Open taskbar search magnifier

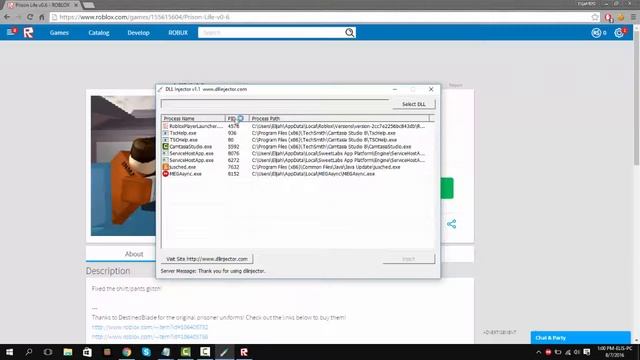29,352
